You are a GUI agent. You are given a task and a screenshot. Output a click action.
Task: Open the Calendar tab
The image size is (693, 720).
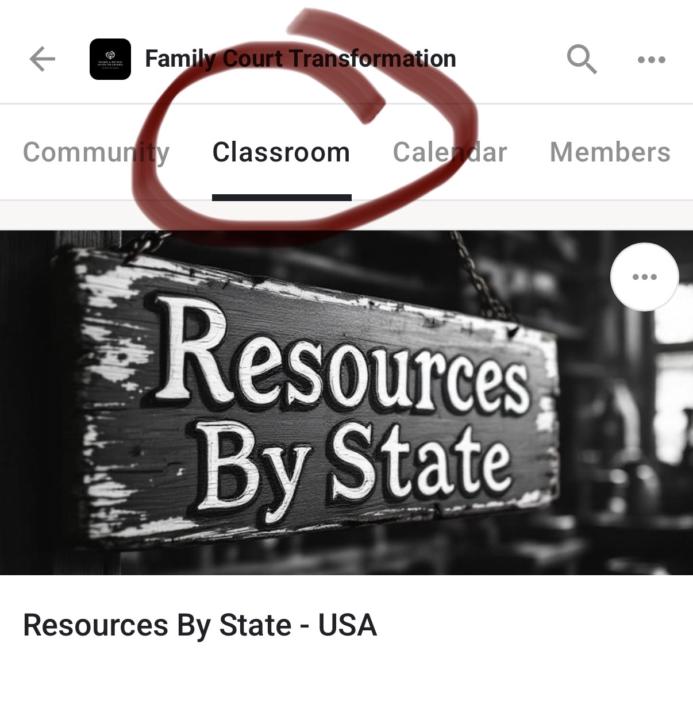450,152
